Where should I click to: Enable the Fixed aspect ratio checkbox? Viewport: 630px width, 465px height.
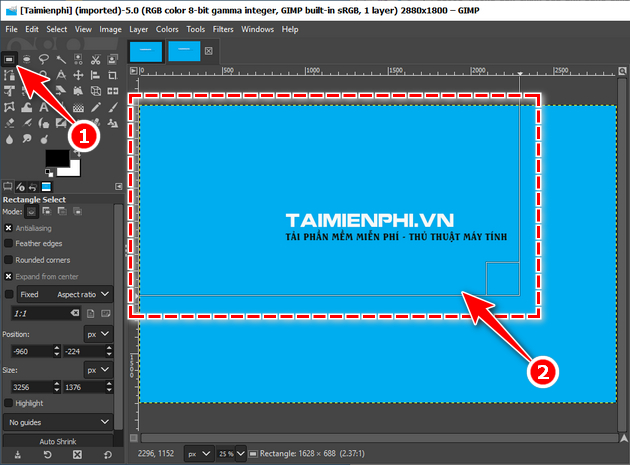point(8,295)
